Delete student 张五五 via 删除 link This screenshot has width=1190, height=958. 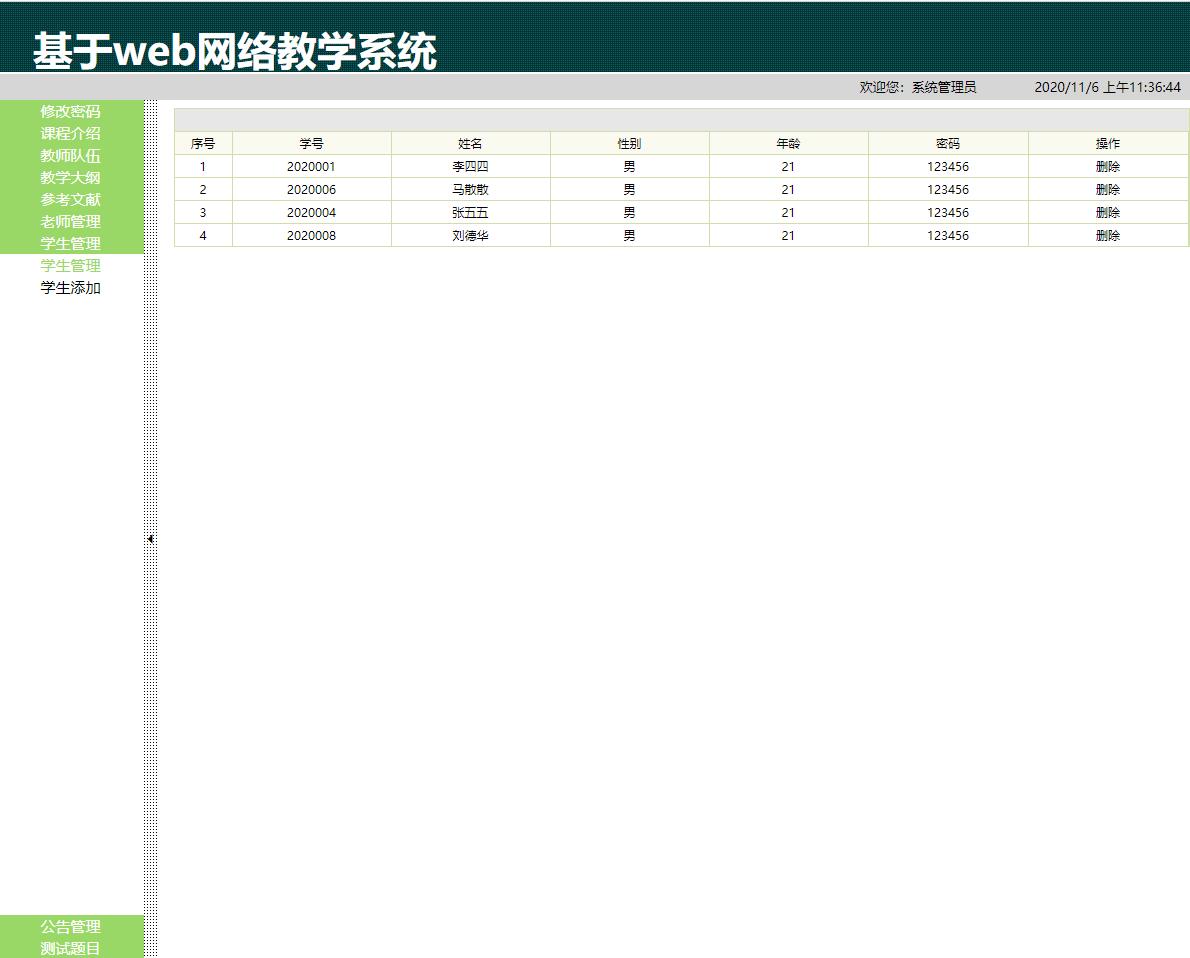click(1108, 213)
